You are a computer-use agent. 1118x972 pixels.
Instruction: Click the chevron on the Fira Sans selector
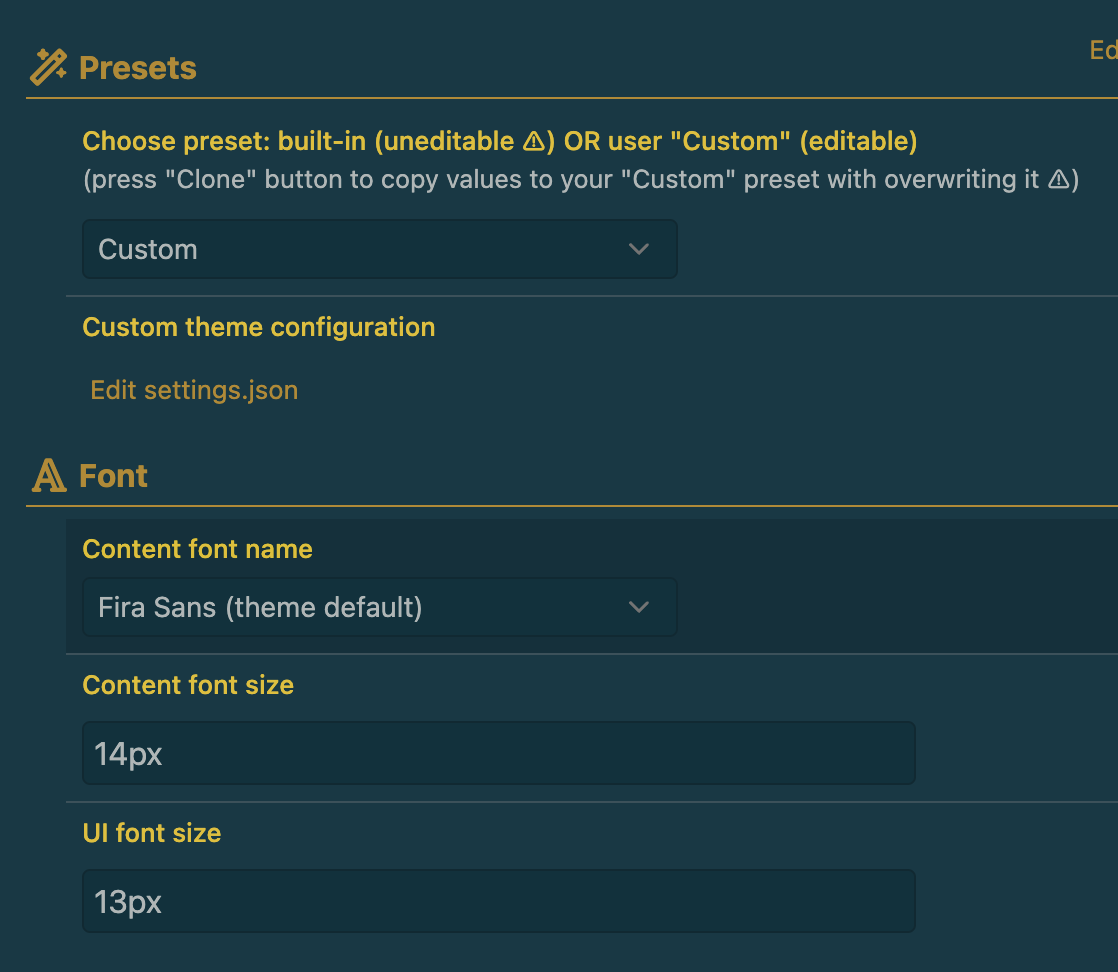click(639, 607)
